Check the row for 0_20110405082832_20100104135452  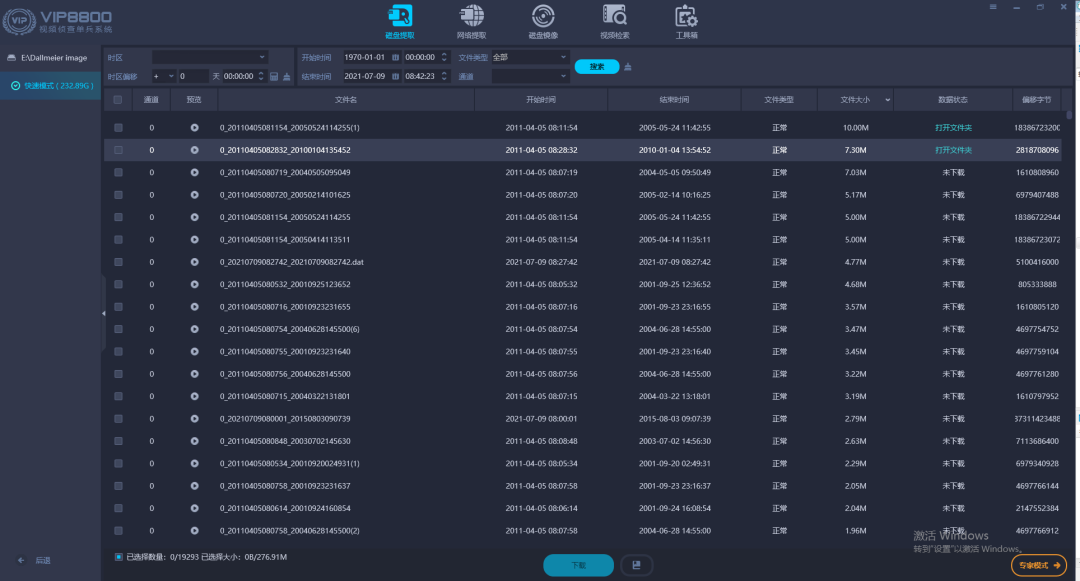coord(118,150)
